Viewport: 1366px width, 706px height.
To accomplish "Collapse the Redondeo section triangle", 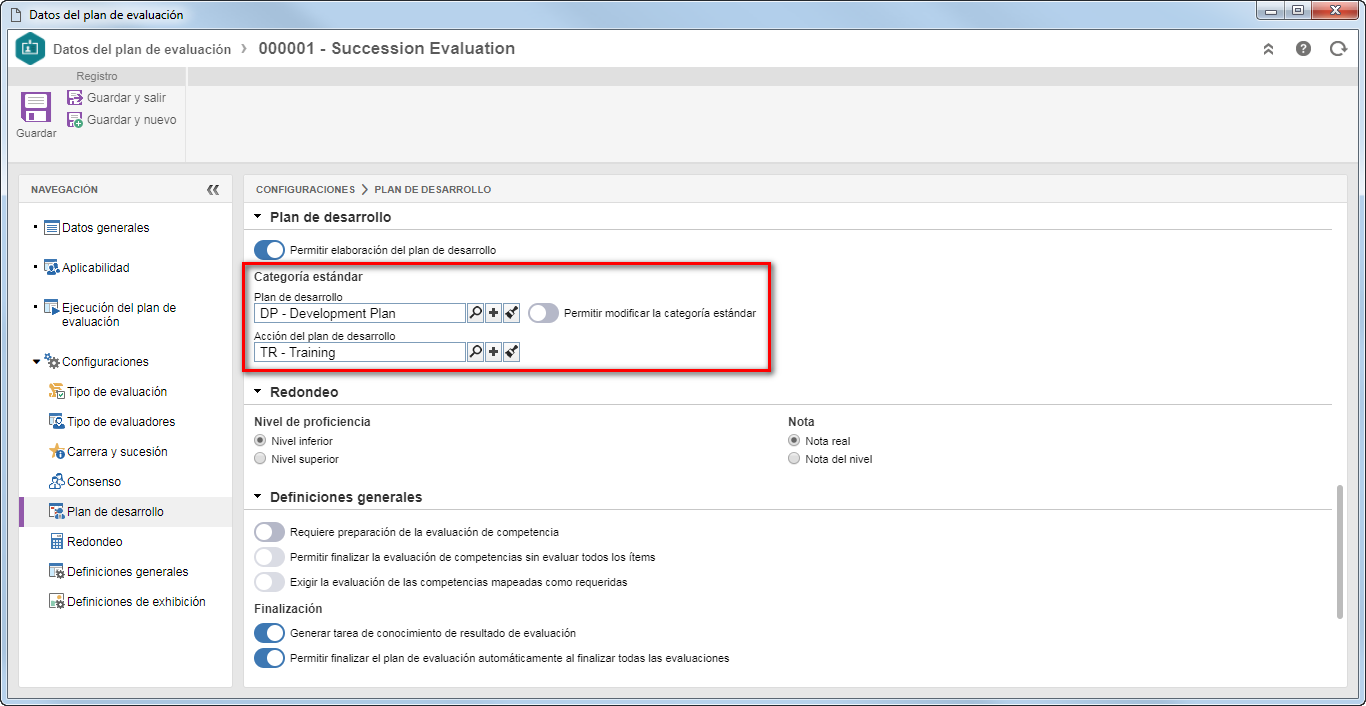I will pyautogui.click(x=258, y=392).
